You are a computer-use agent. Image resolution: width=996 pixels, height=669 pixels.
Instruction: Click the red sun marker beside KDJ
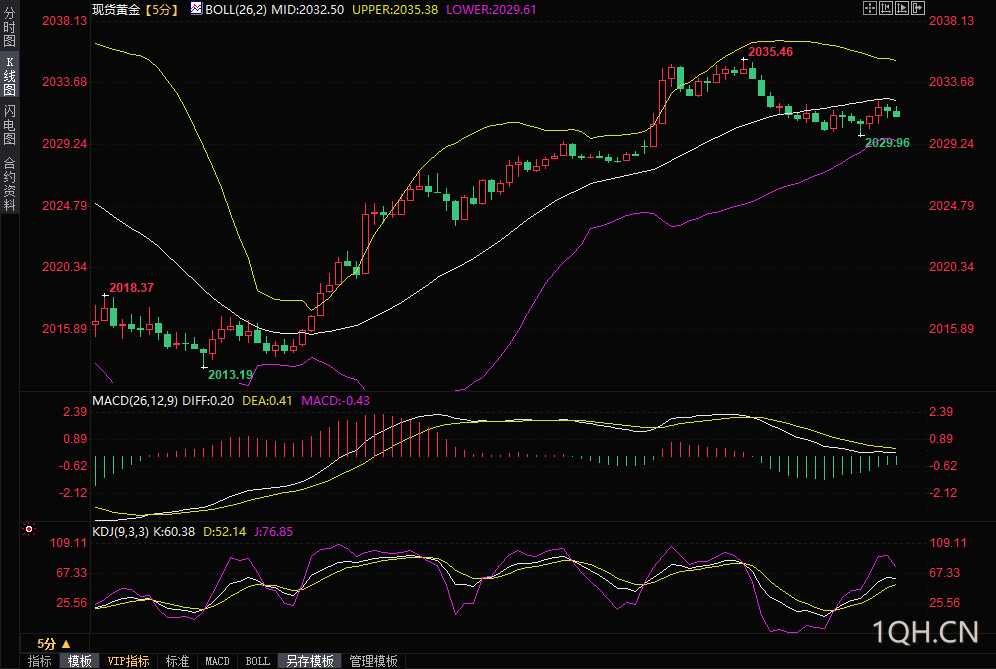pos(29,529)
